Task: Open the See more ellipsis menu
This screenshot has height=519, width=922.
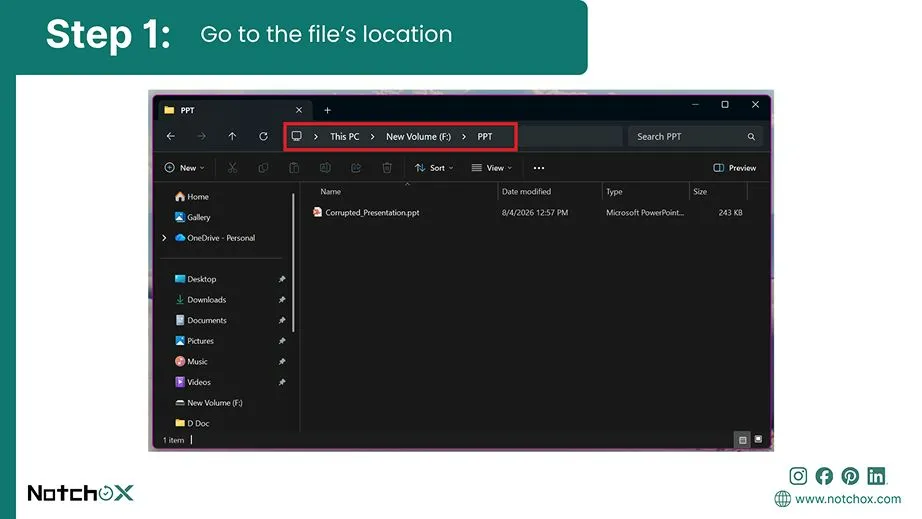Action: [539, 168]
